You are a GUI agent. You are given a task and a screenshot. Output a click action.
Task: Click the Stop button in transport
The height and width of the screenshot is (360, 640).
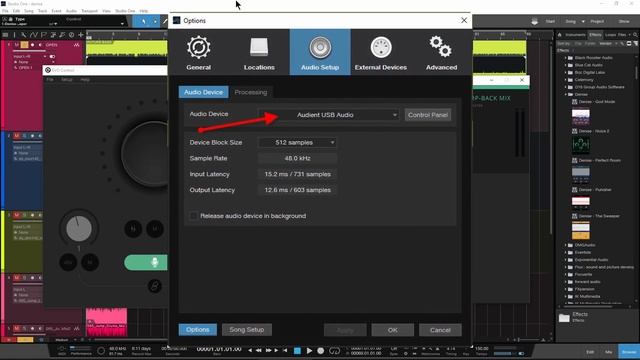point(298,351)
